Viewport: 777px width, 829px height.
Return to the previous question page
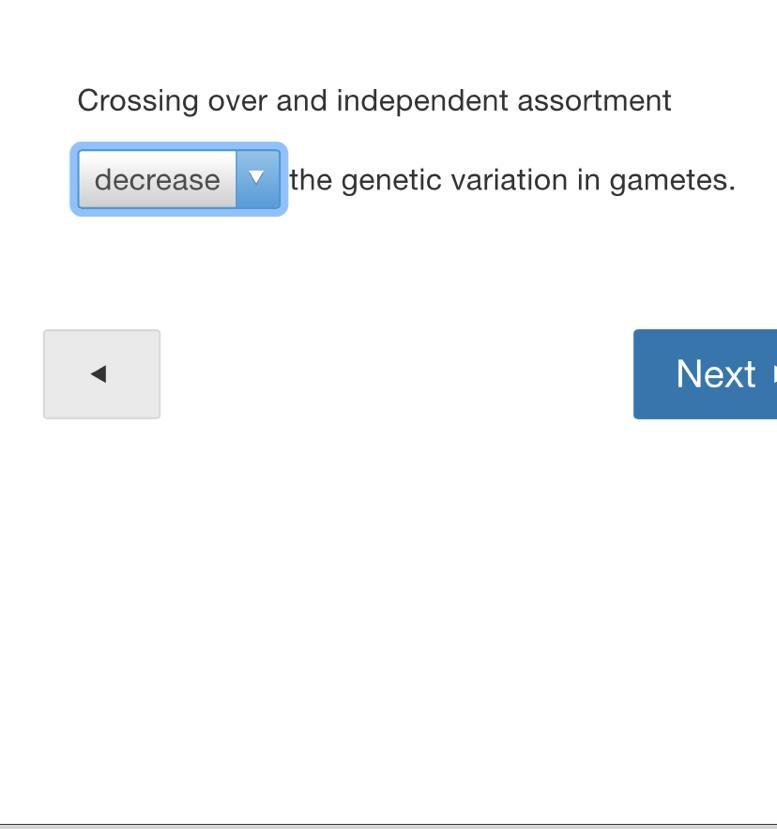point(101,374)
